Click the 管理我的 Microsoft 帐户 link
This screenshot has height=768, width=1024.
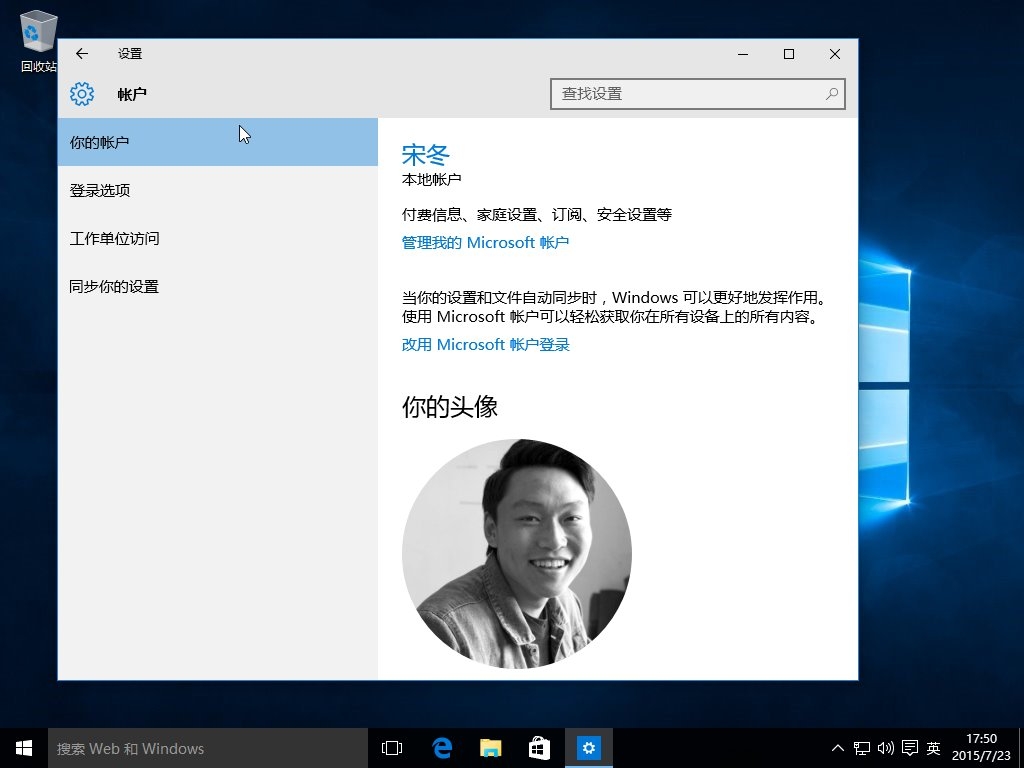coord(485,243)
